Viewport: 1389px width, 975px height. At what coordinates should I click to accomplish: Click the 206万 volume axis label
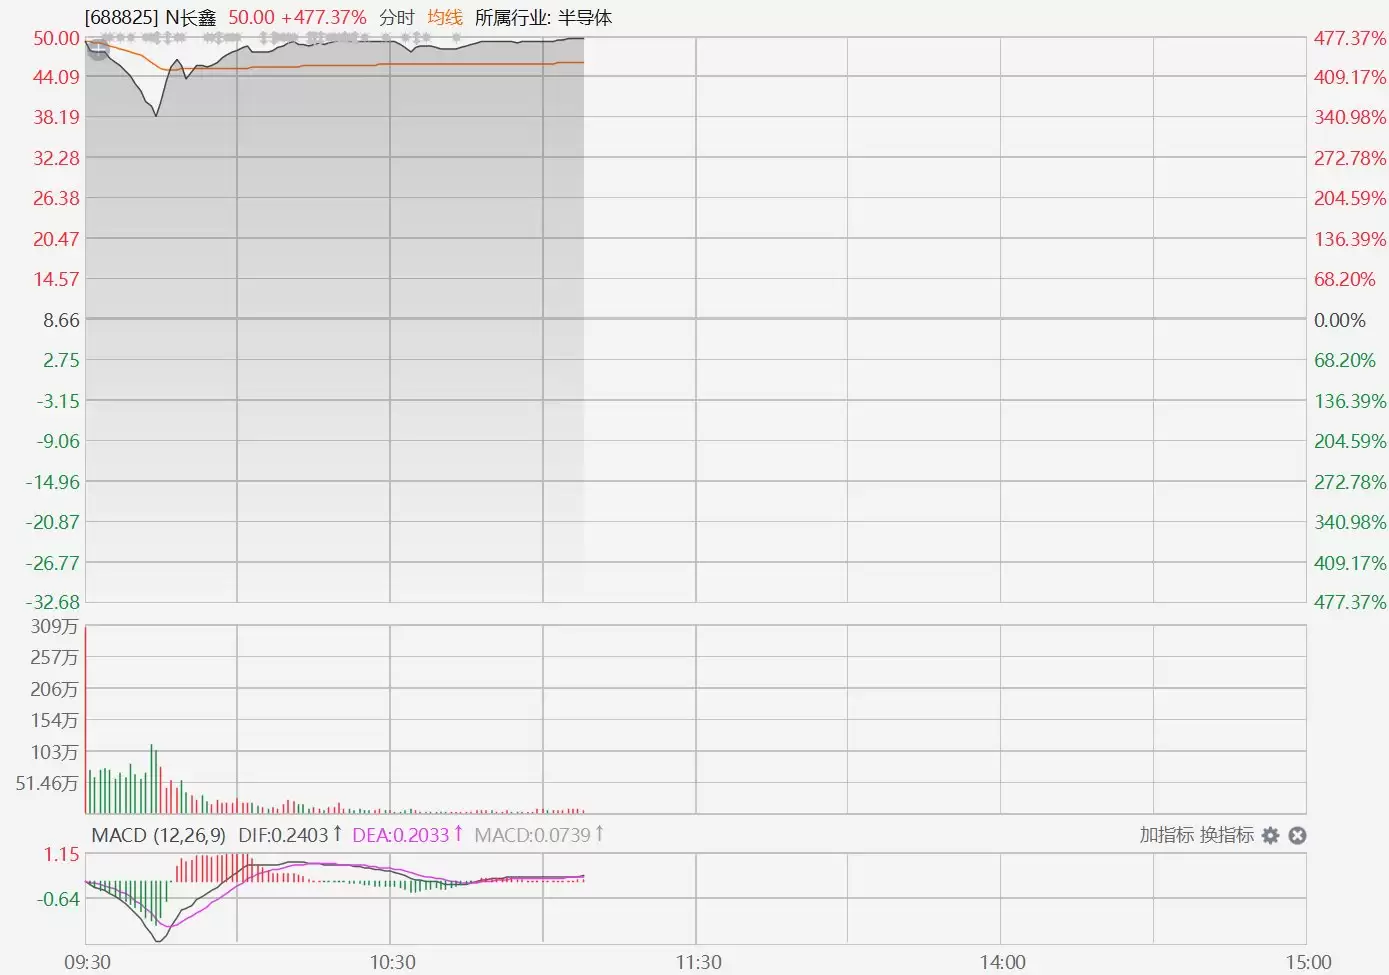pos(54,689)
